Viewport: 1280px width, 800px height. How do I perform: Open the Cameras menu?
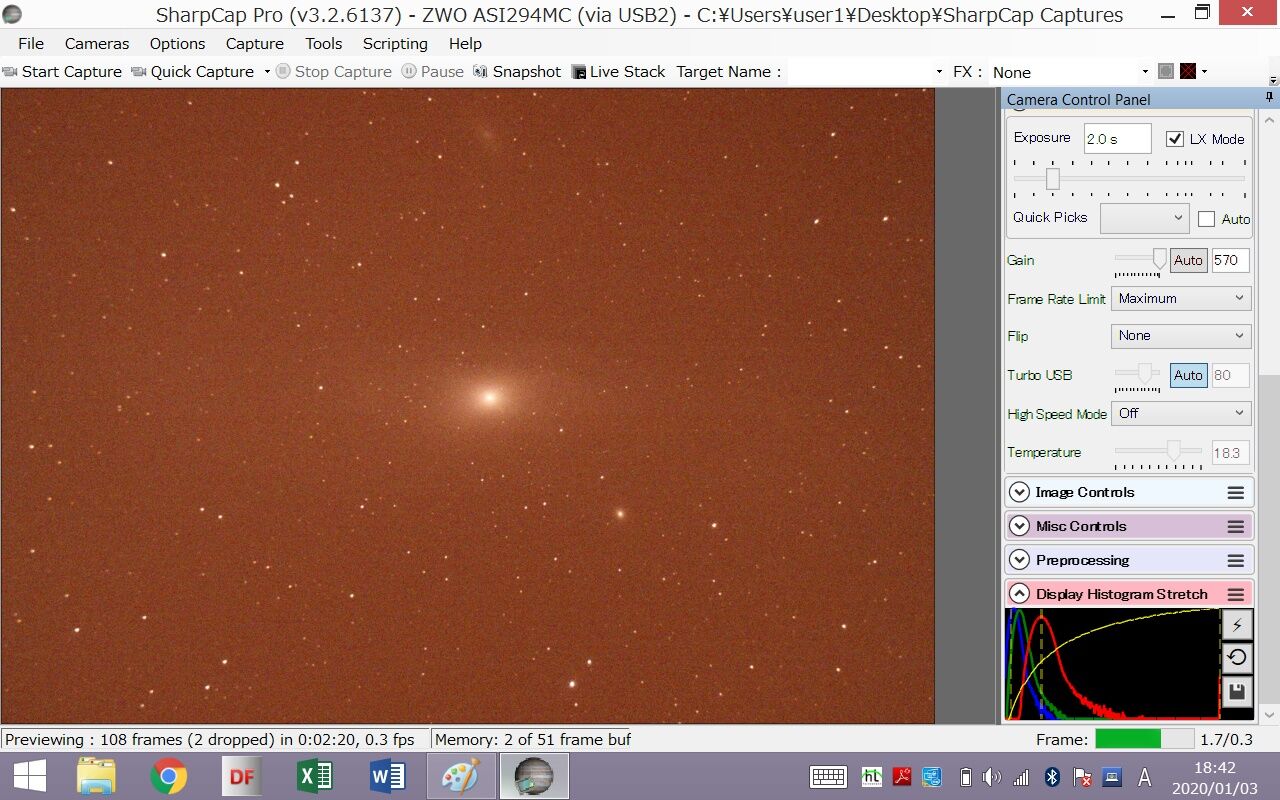[x=97, y=43]
